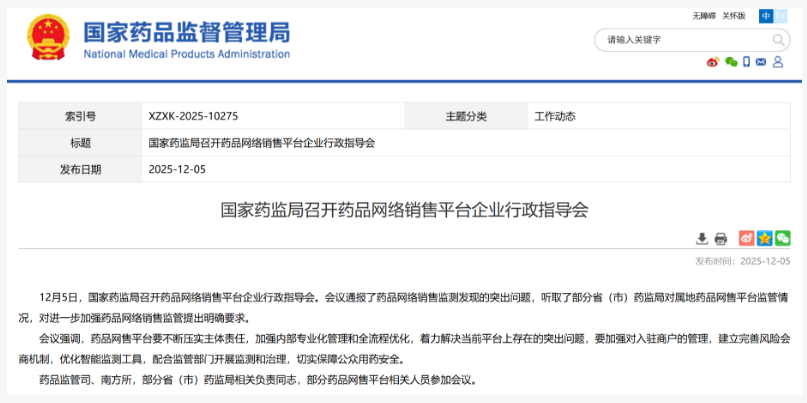Click the index number XZXK-2025-10275
This screenshot has width=807, height=403.
click(193, 116)
